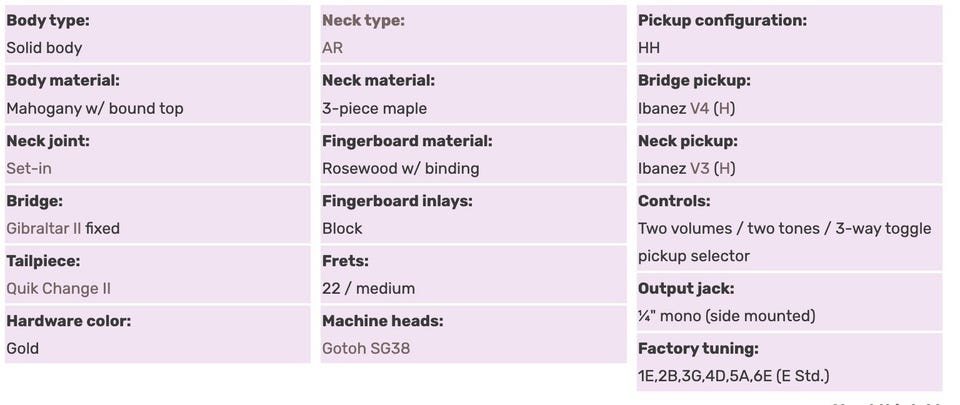Click the Solid body value text

(x=44, y=48)
